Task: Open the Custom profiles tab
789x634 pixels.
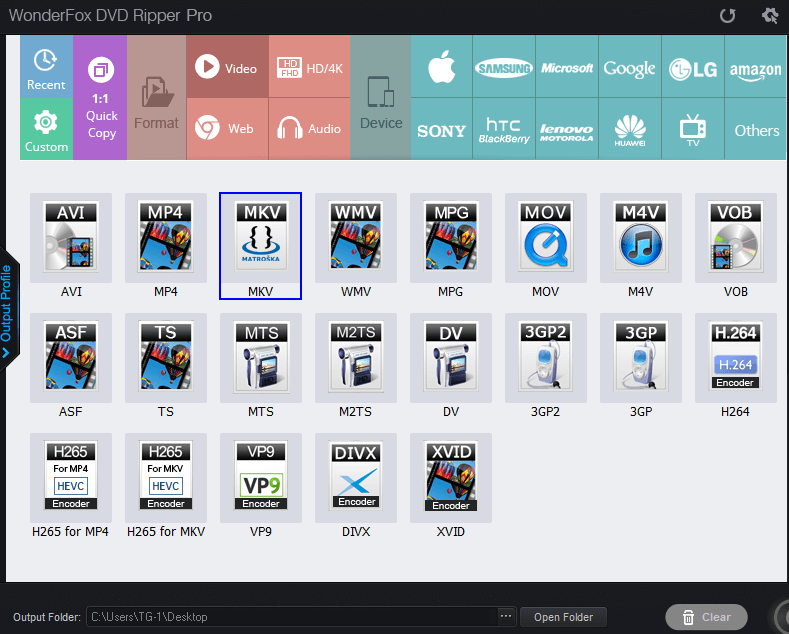Action: [46, 129]
